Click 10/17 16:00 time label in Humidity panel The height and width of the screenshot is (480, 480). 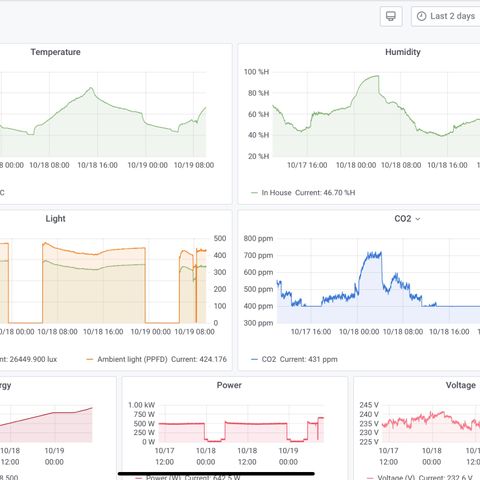(x=307, y=165)
